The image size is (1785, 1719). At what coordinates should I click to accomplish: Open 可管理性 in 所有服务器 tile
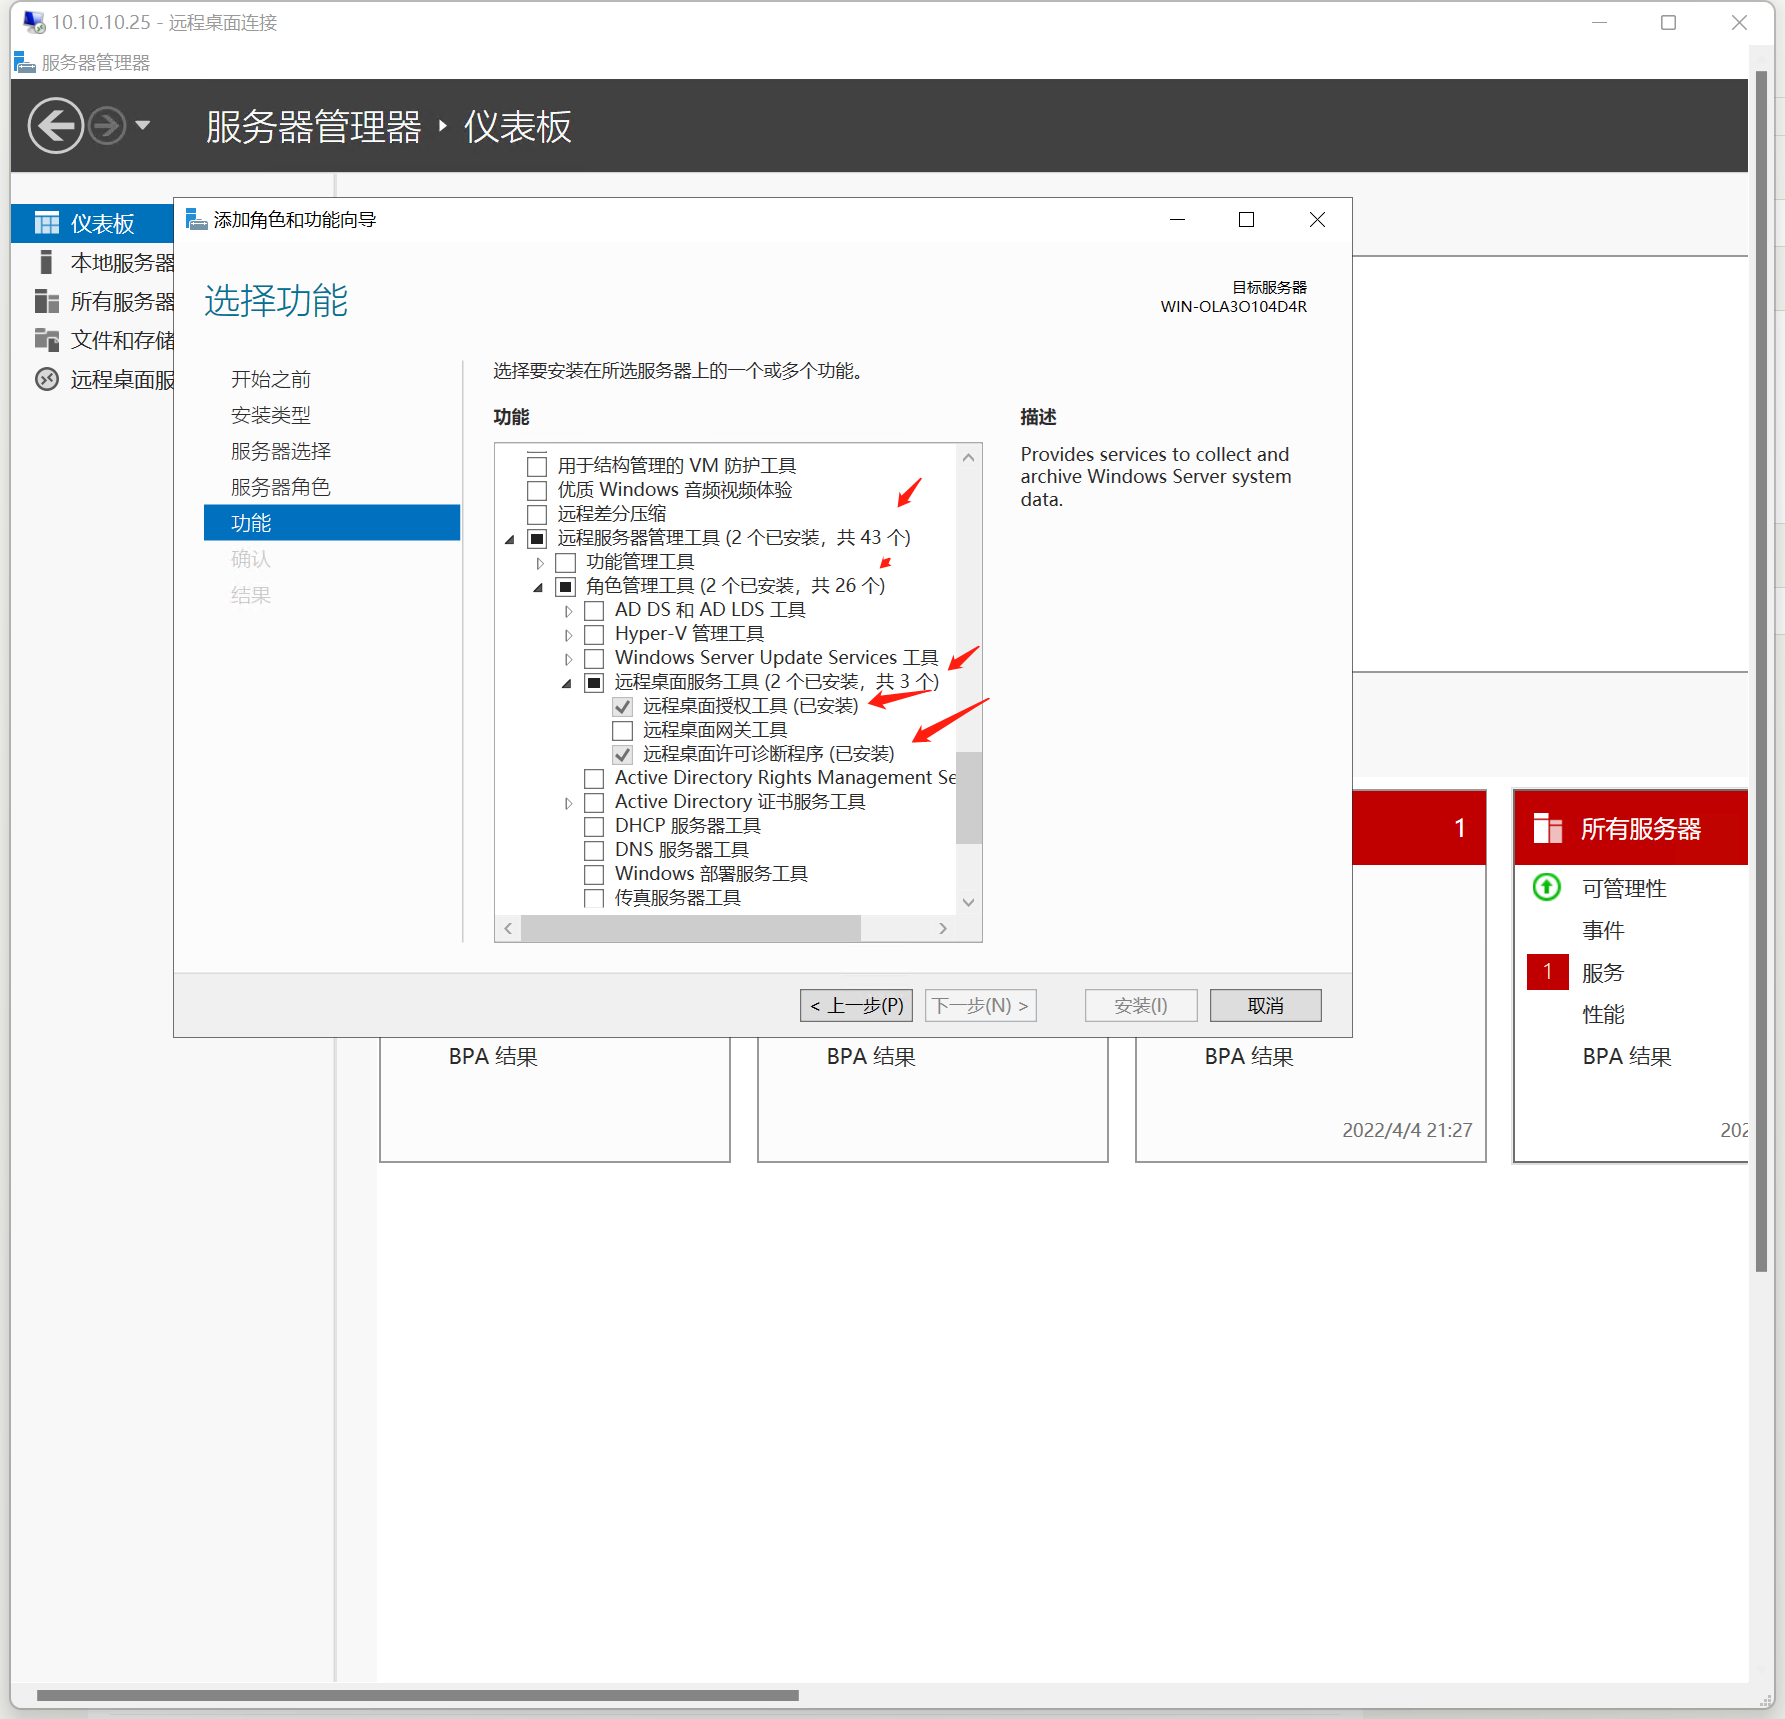(1624, 888)
